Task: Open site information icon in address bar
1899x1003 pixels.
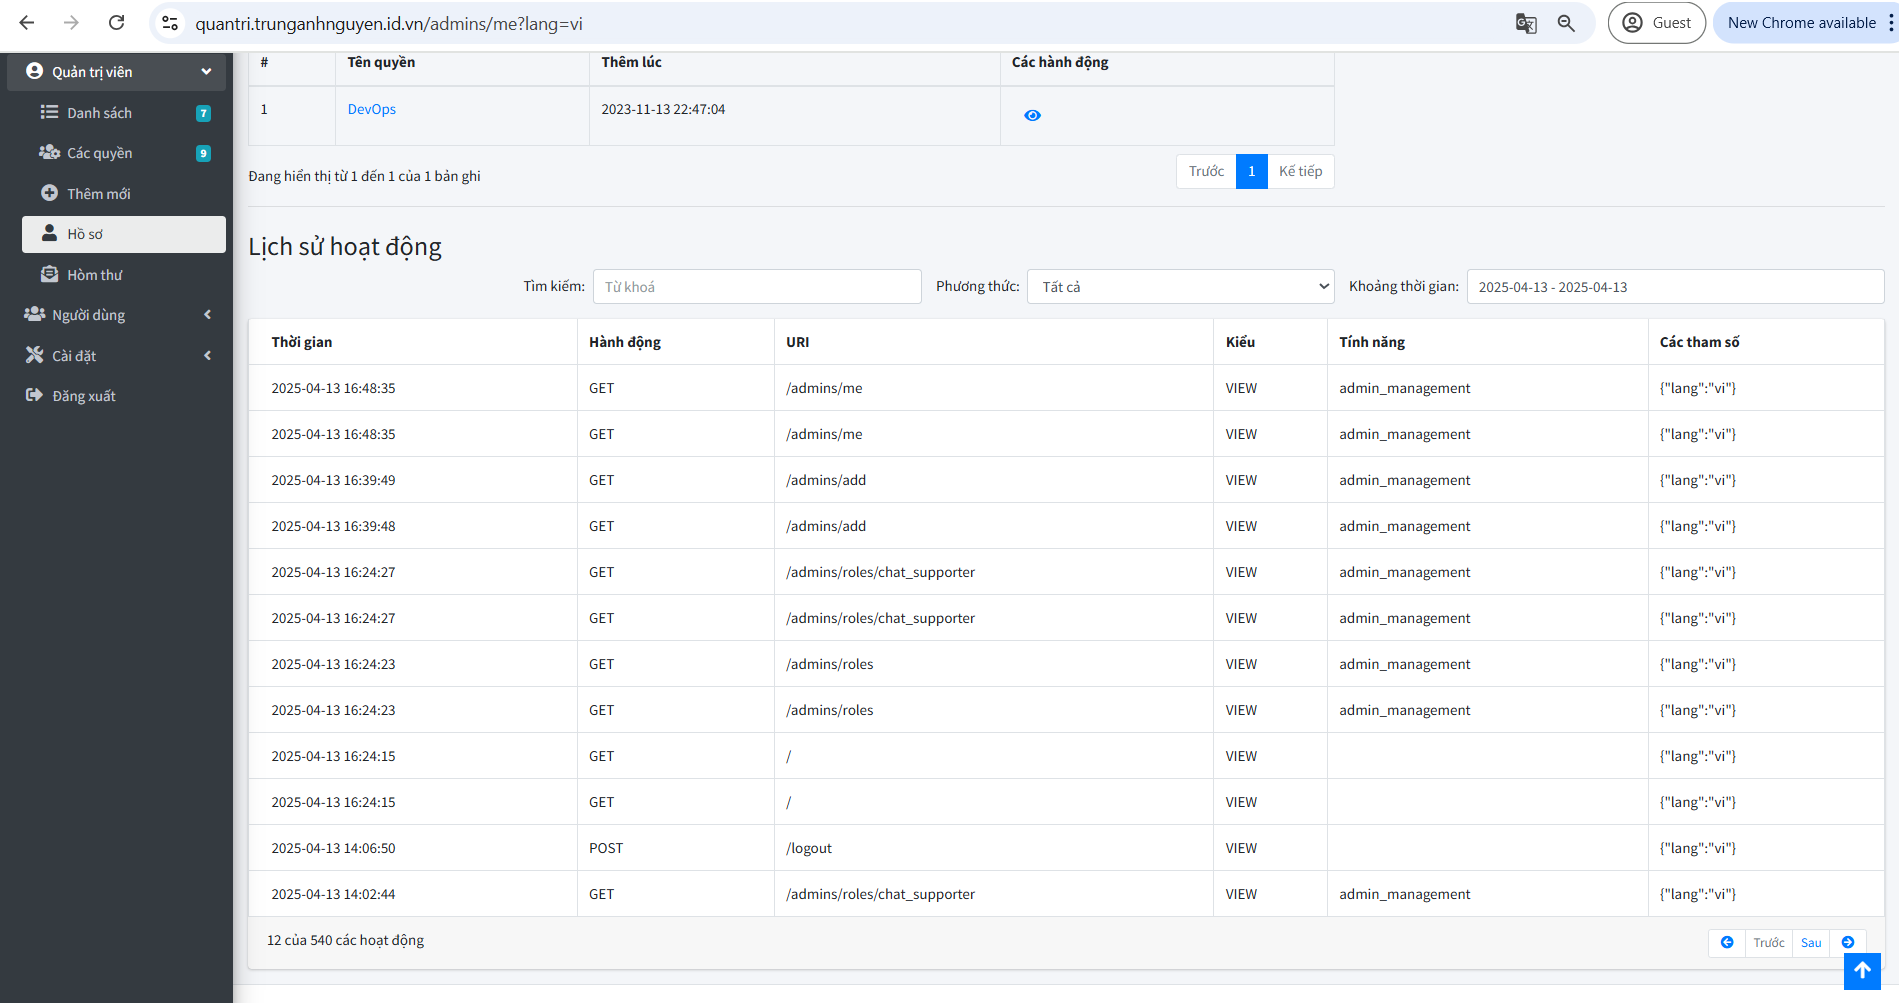Action: 170,23
